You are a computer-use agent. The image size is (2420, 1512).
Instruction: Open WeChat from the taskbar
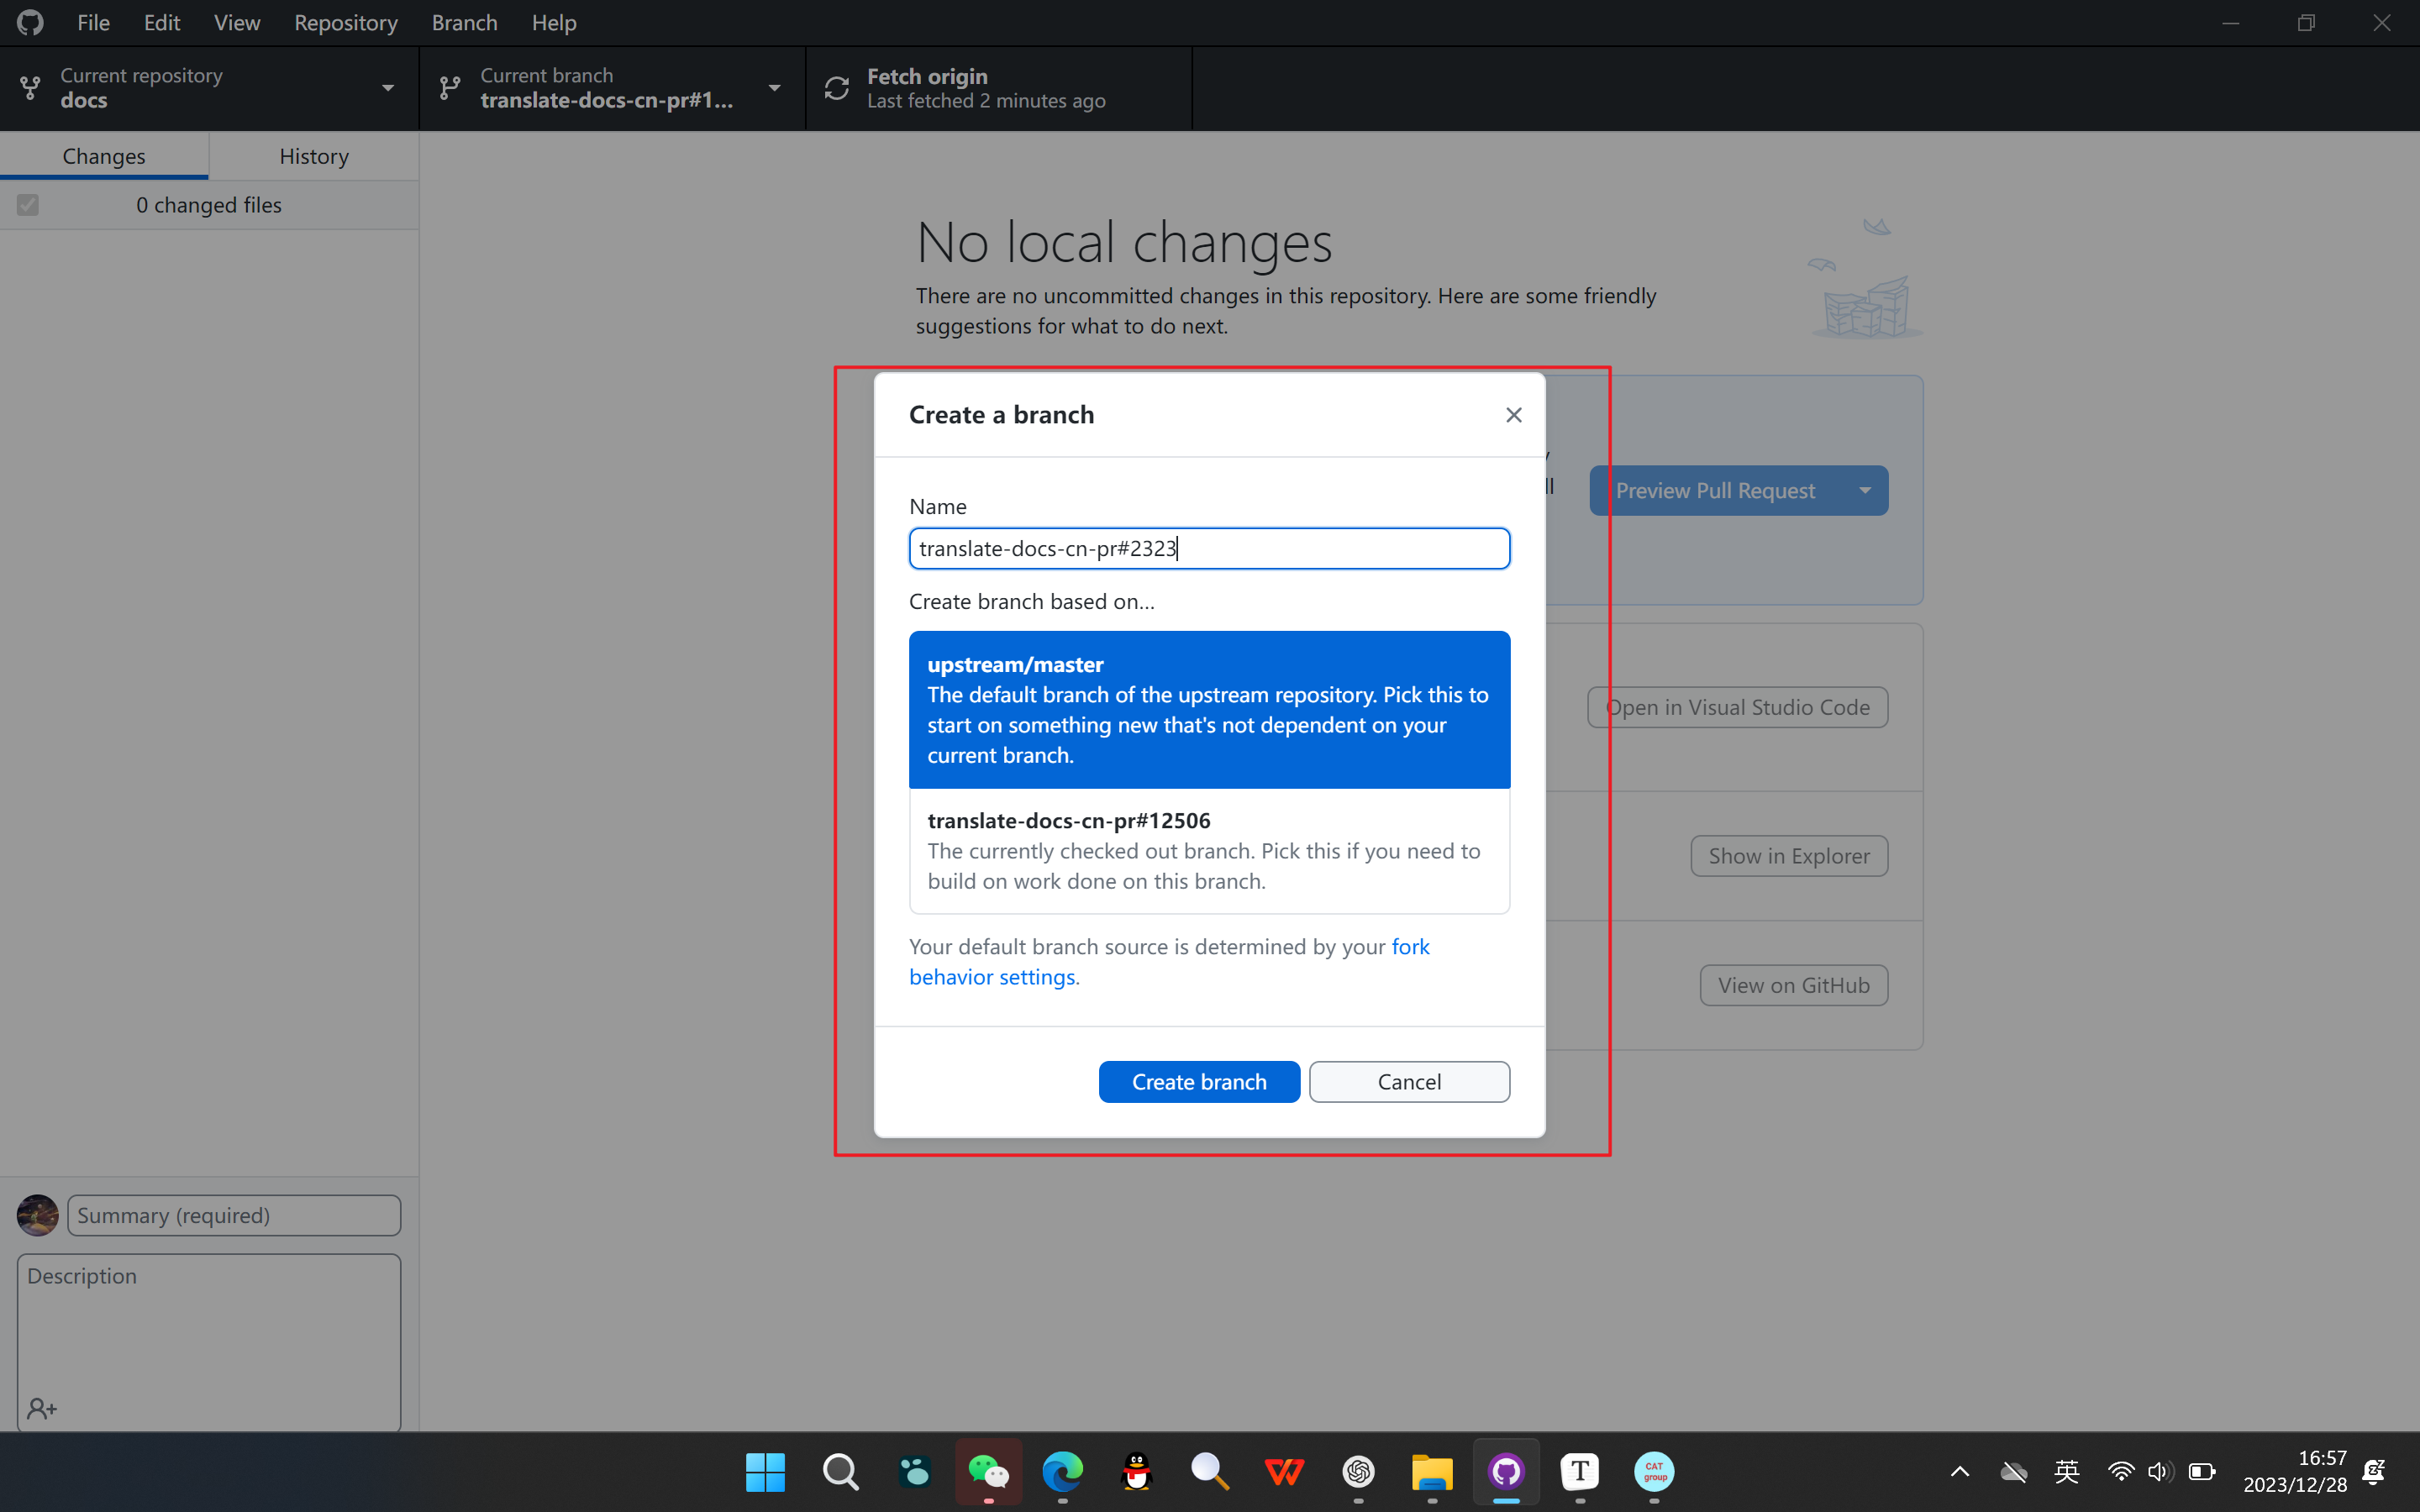point(988,1471)
